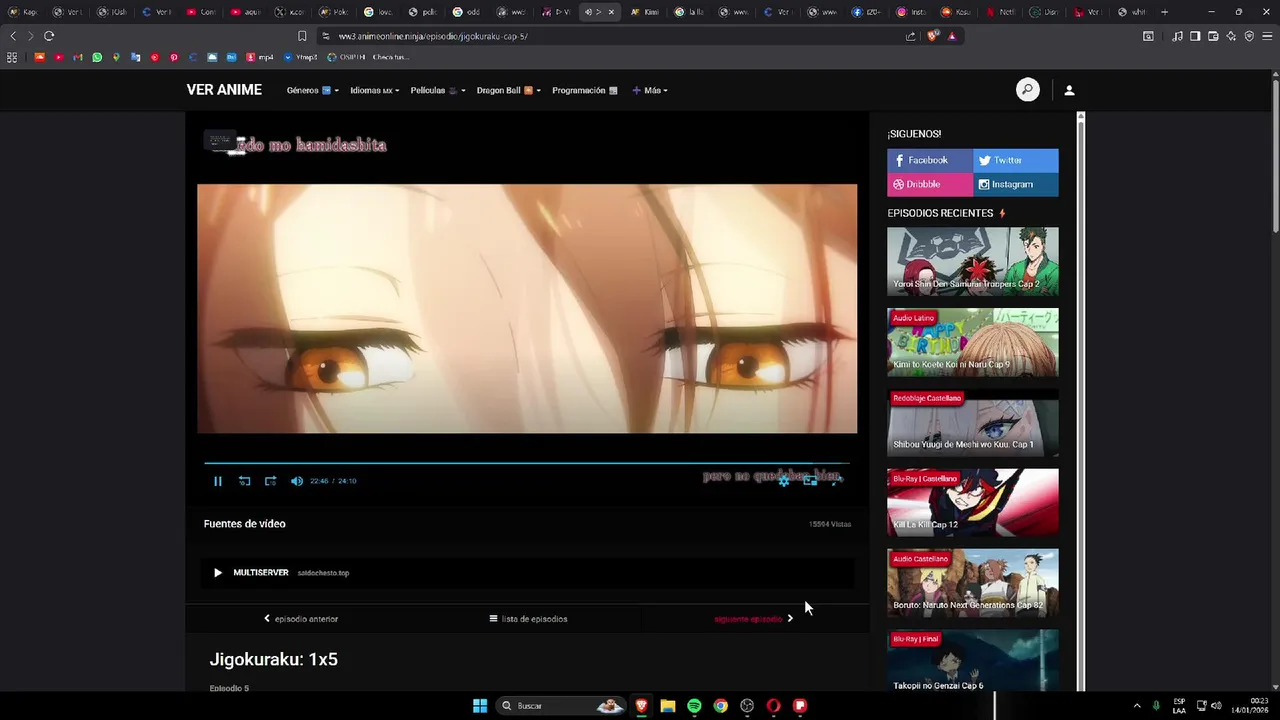Open the player settings gear
1280x720 pixels.
click(x=784, y=481)
